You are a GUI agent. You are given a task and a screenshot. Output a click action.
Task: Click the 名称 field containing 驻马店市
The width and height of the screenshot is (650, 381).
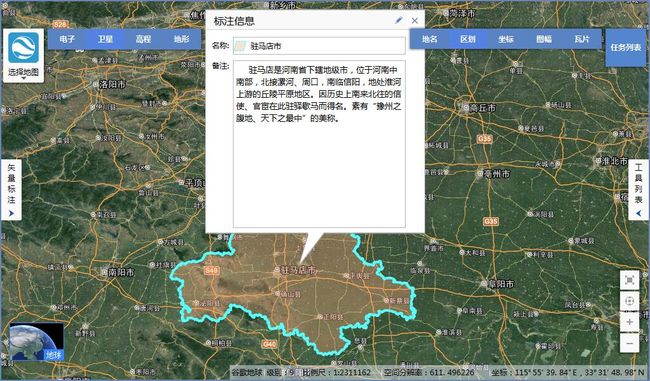coord(319,46)
